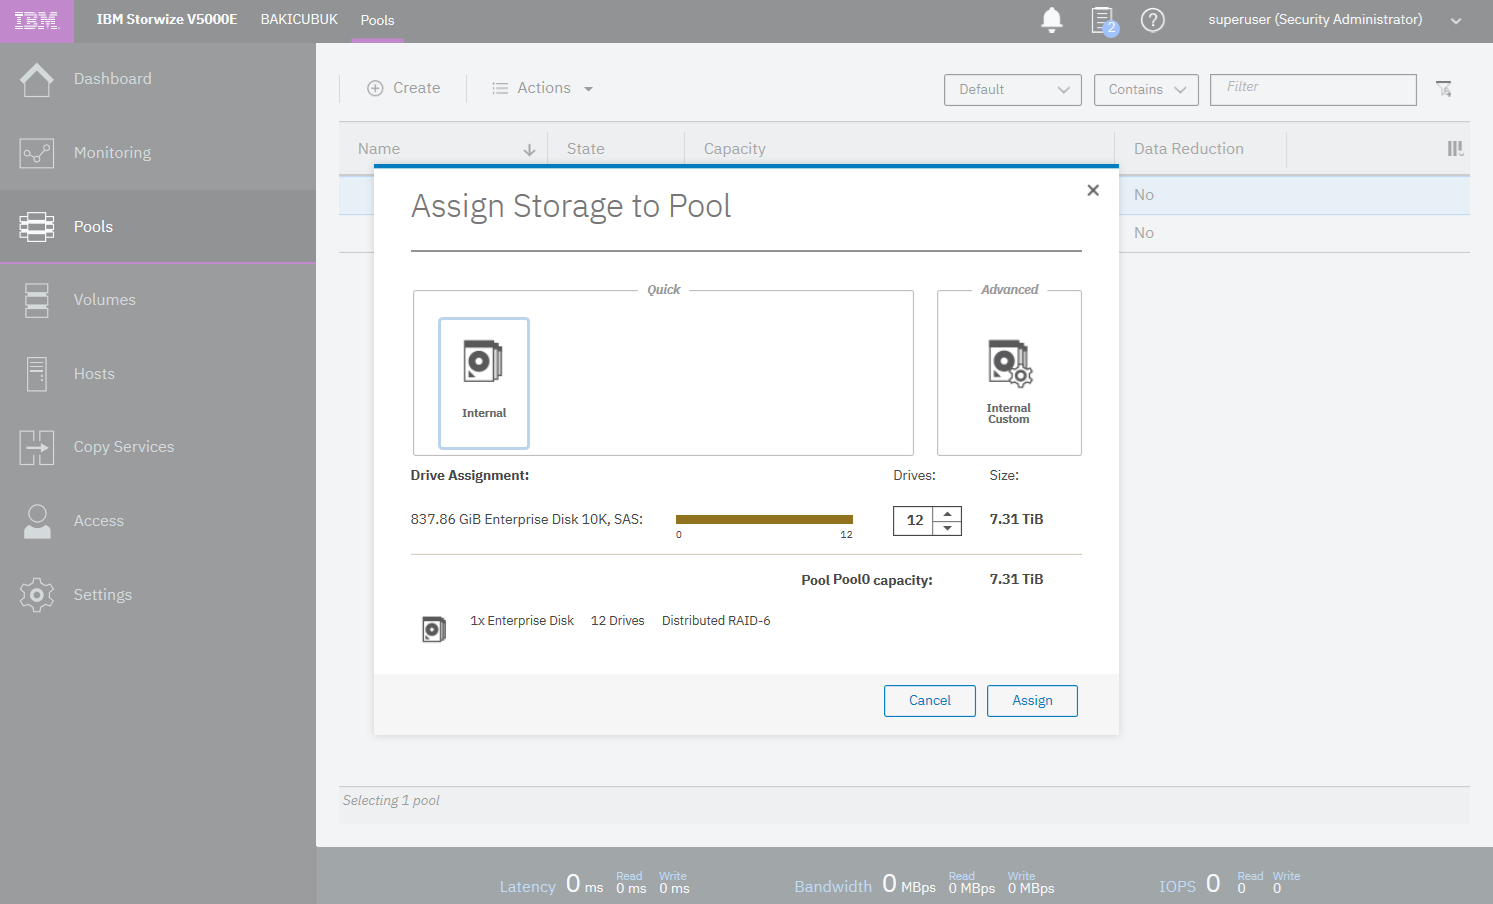Click the Latency performance label

(527, 887)
